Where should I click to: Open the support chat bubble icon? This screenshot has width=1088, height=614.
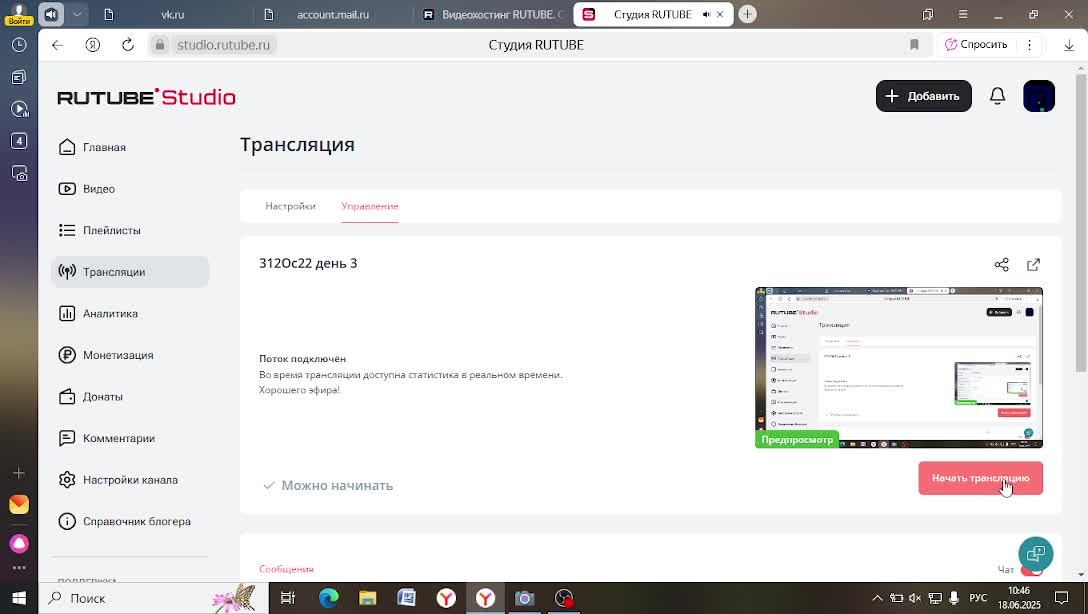click(x=1035, y=553)
